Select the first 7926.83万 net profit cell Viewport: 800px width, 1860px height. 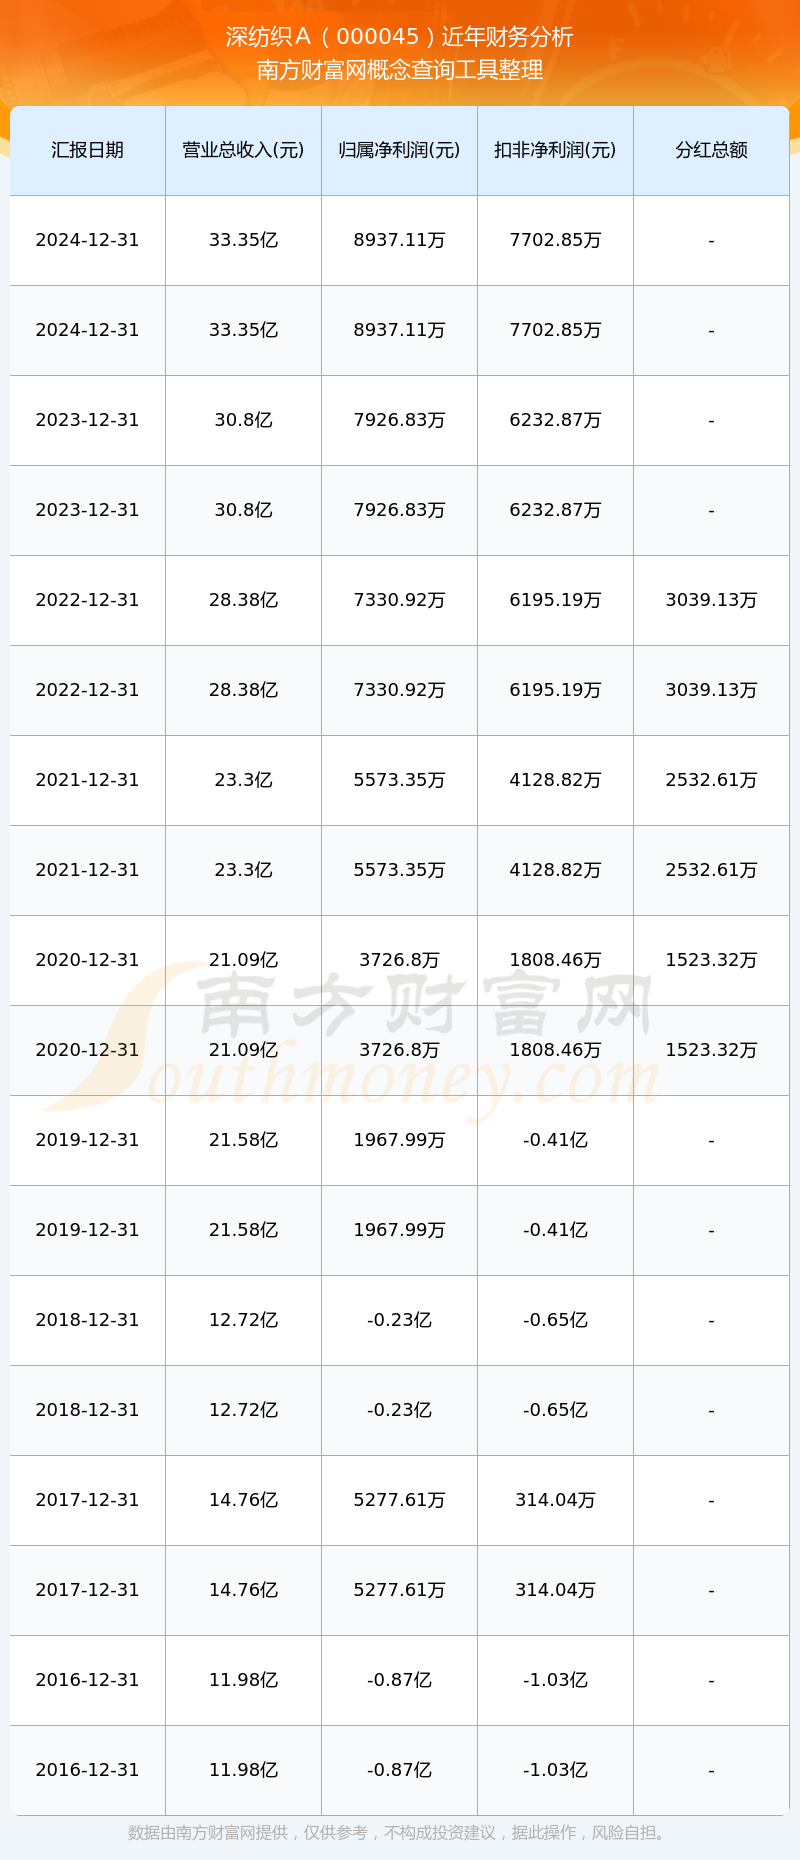click(399, 420)
